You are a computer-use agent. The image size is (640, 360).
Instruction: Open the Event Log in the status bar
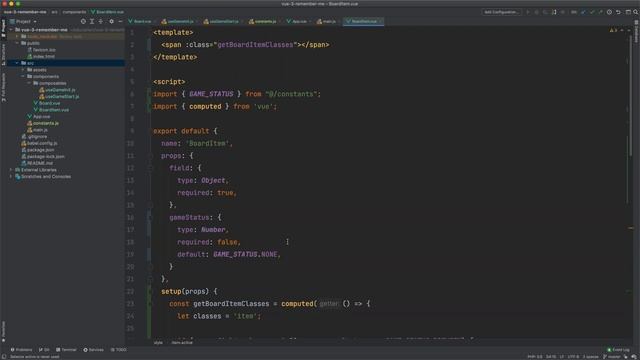point(618,350)
